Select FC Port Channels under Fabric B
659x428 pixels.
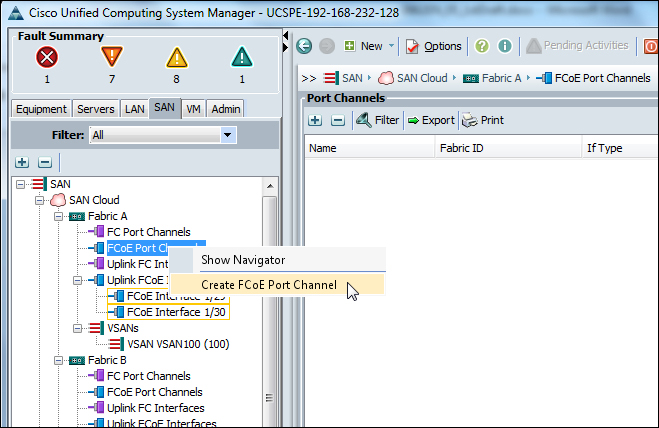click(x=148, y=376)
